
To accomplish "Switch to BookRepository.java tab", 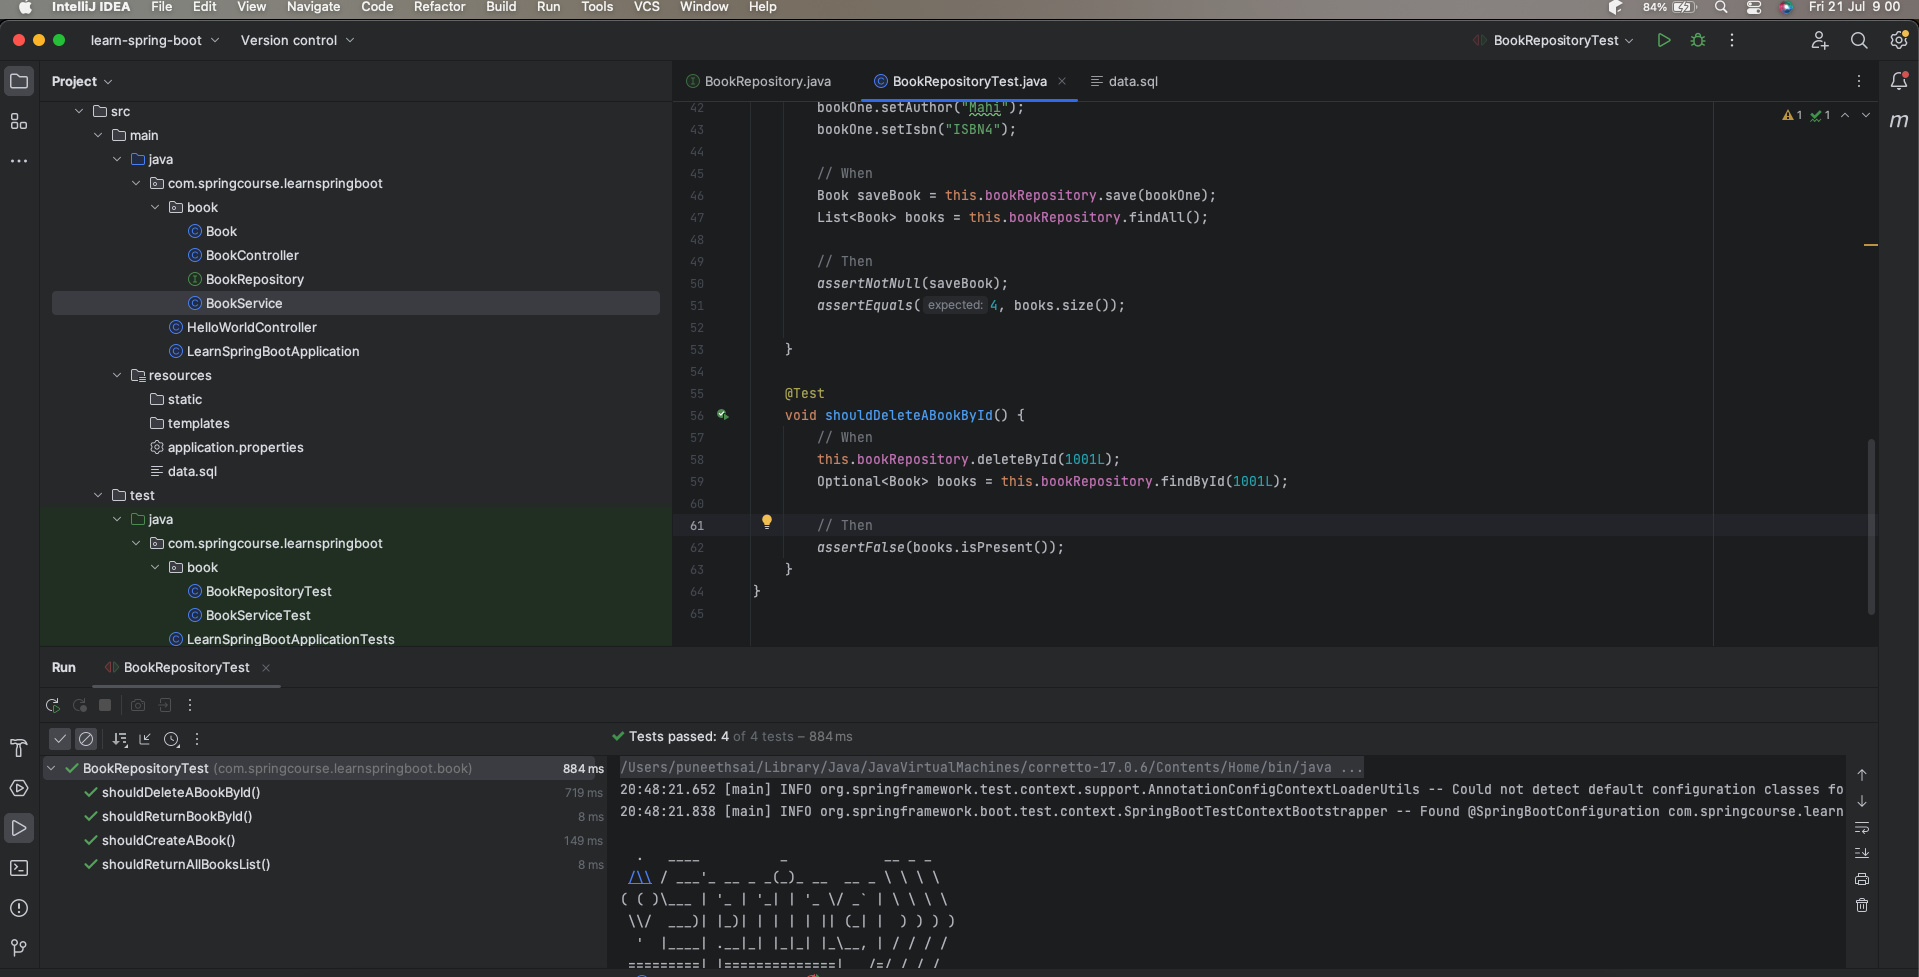I will click(759, 81).
